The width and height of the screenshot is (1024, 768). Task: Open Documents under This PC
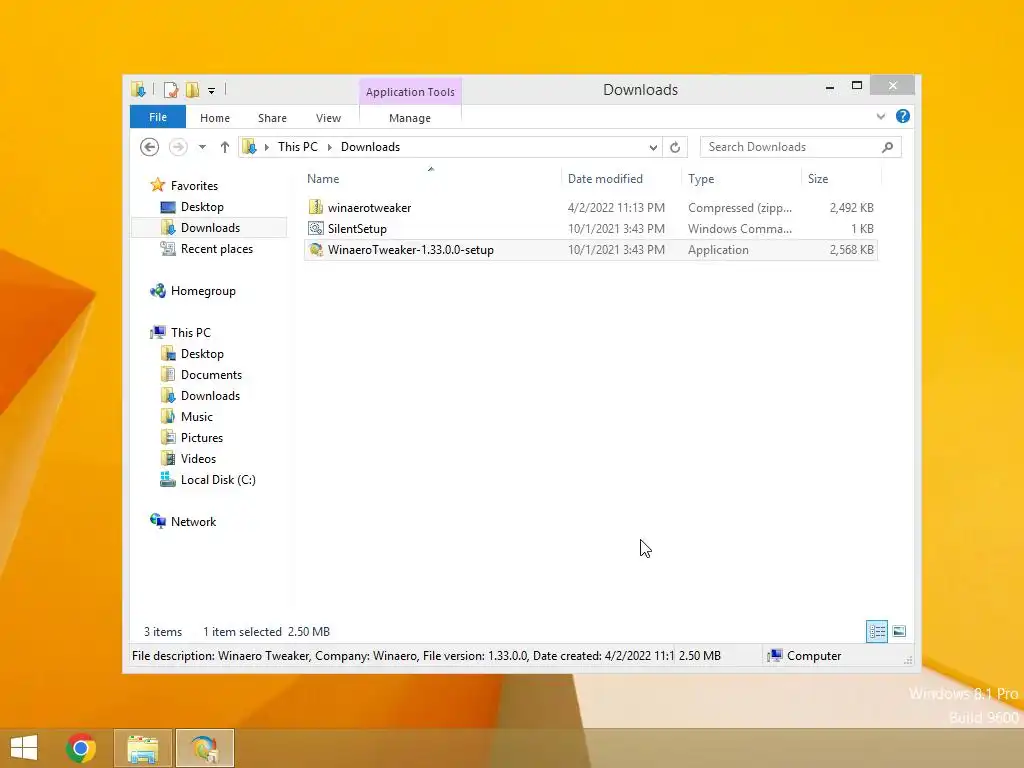pos(211,375)
